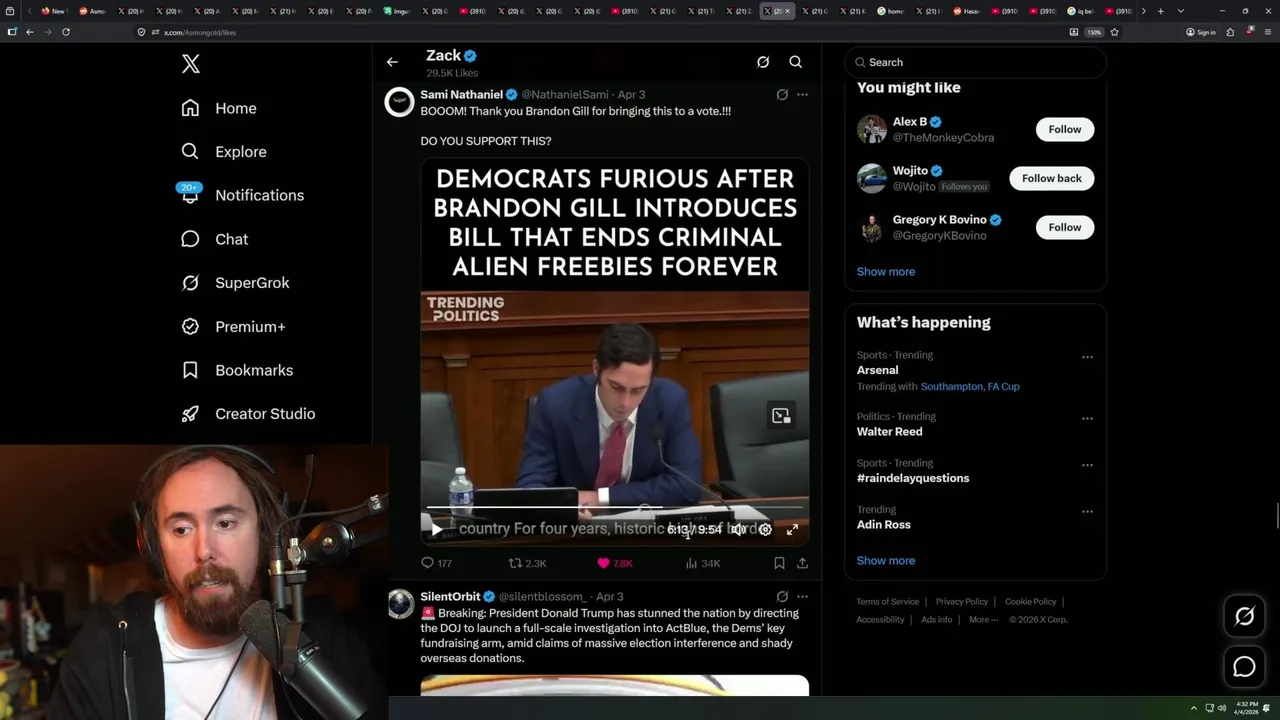This screenshot has width=1280, height=720.
Task: Go back with browser back arrow
Action: tap(30, 32)
